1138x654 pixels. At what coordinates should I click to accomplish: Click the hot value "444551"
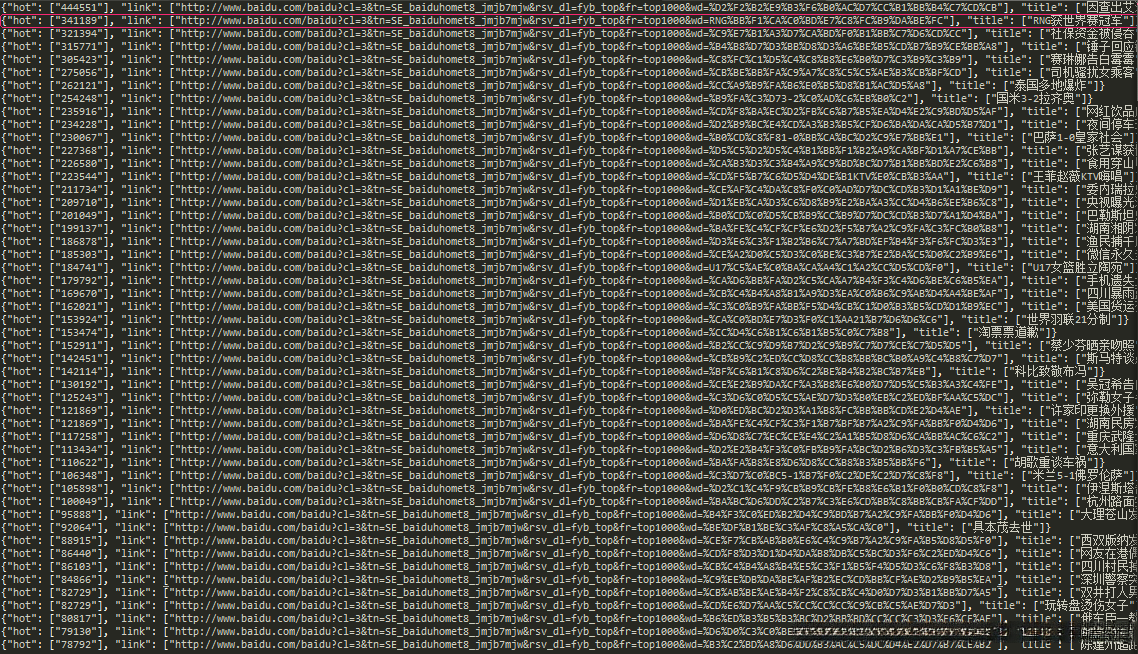[80, 7]
